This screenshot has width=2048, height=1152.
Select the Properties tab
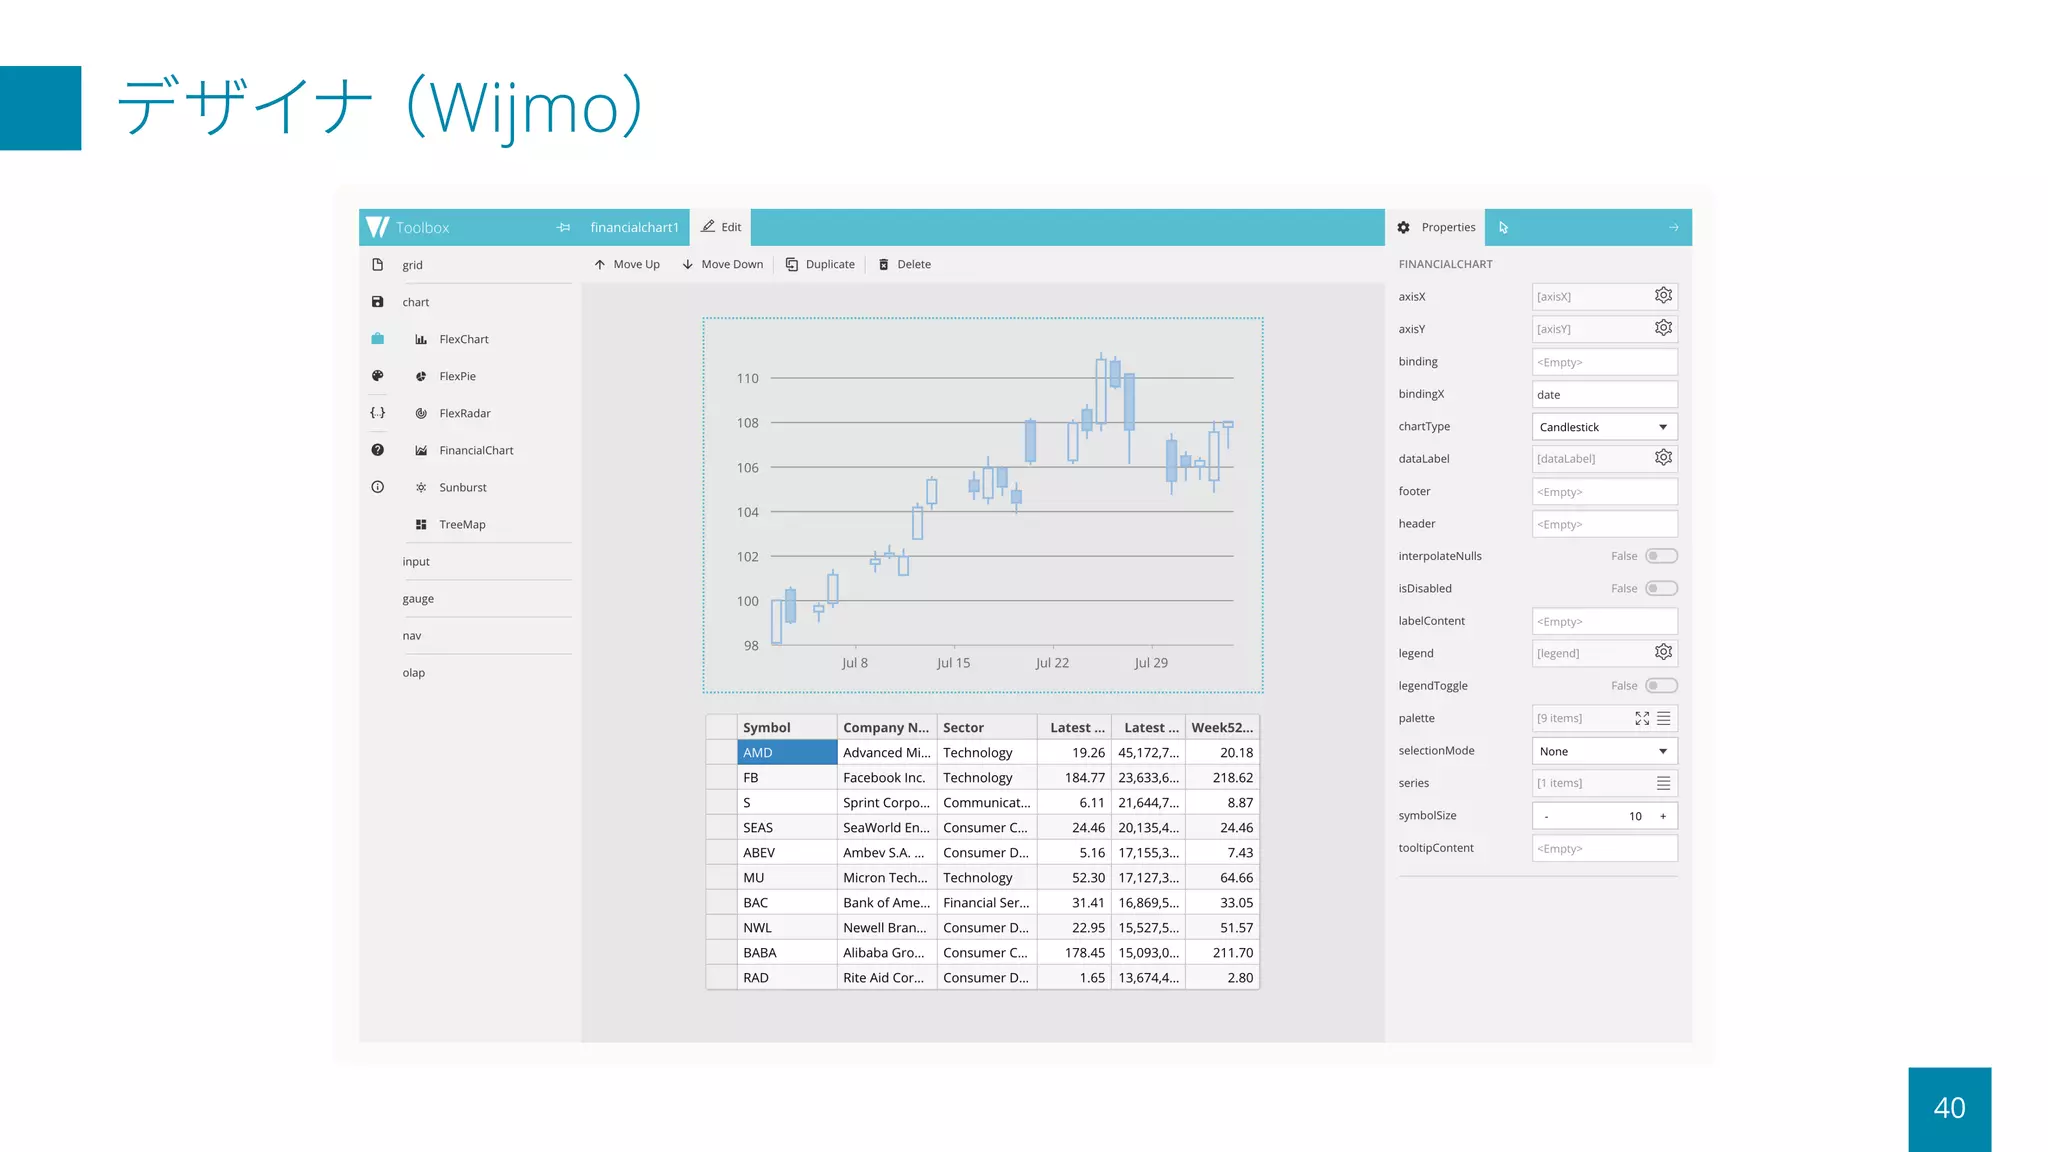click(x=1436, y=227)
